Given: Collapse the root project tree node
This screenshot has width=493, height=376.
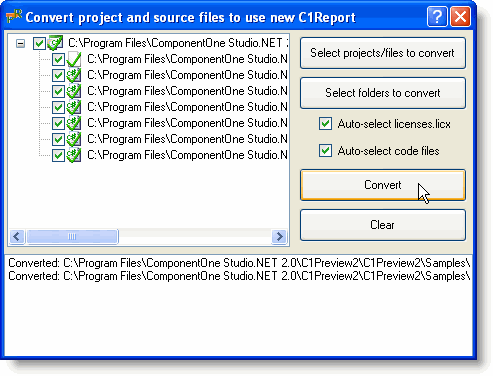Looking at the screenshot, I should pyautogui.click(x=20, y=43).
